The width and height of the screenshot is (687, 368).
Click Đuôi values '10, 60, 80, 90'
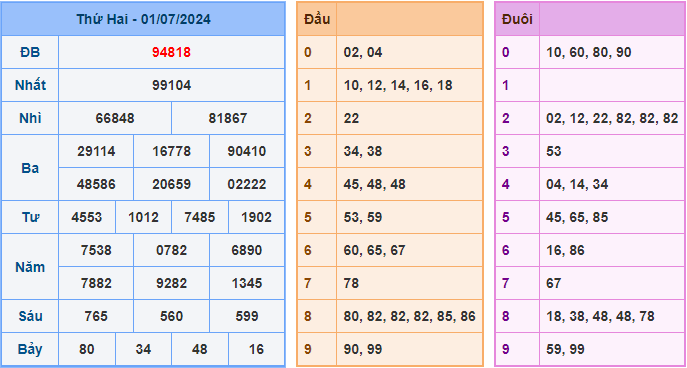point(589,53)
